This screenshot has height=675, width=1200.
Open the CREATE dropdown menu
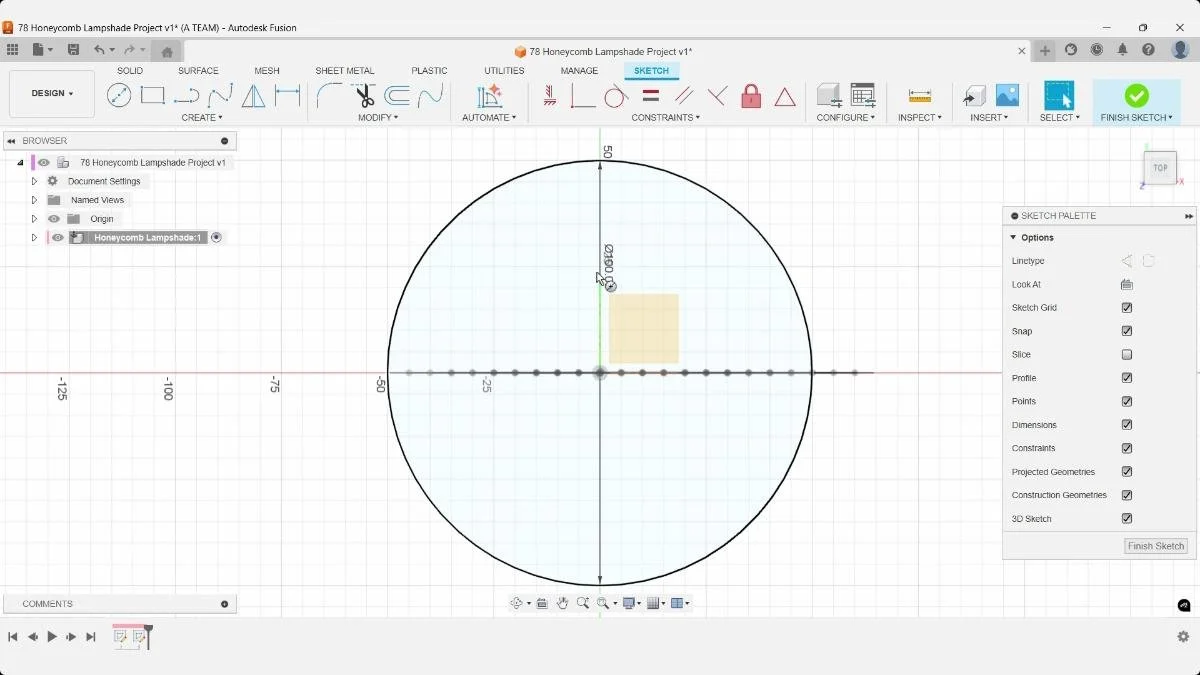pos(202,118)
